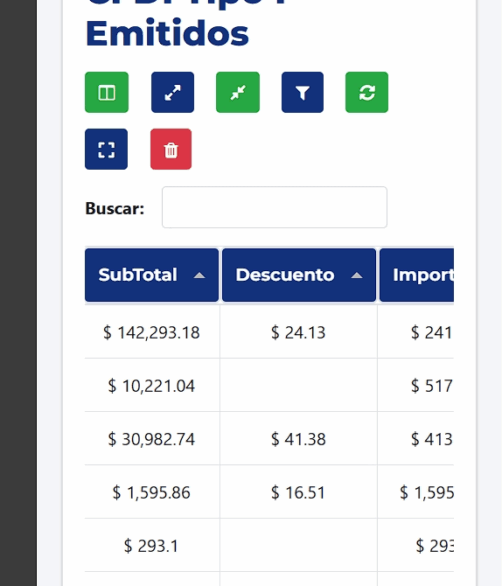Image resolution: width=502 pixels, height=586 pixels.
Task: Click the $ 41.38 discount cell
Action: click(298, 439)
